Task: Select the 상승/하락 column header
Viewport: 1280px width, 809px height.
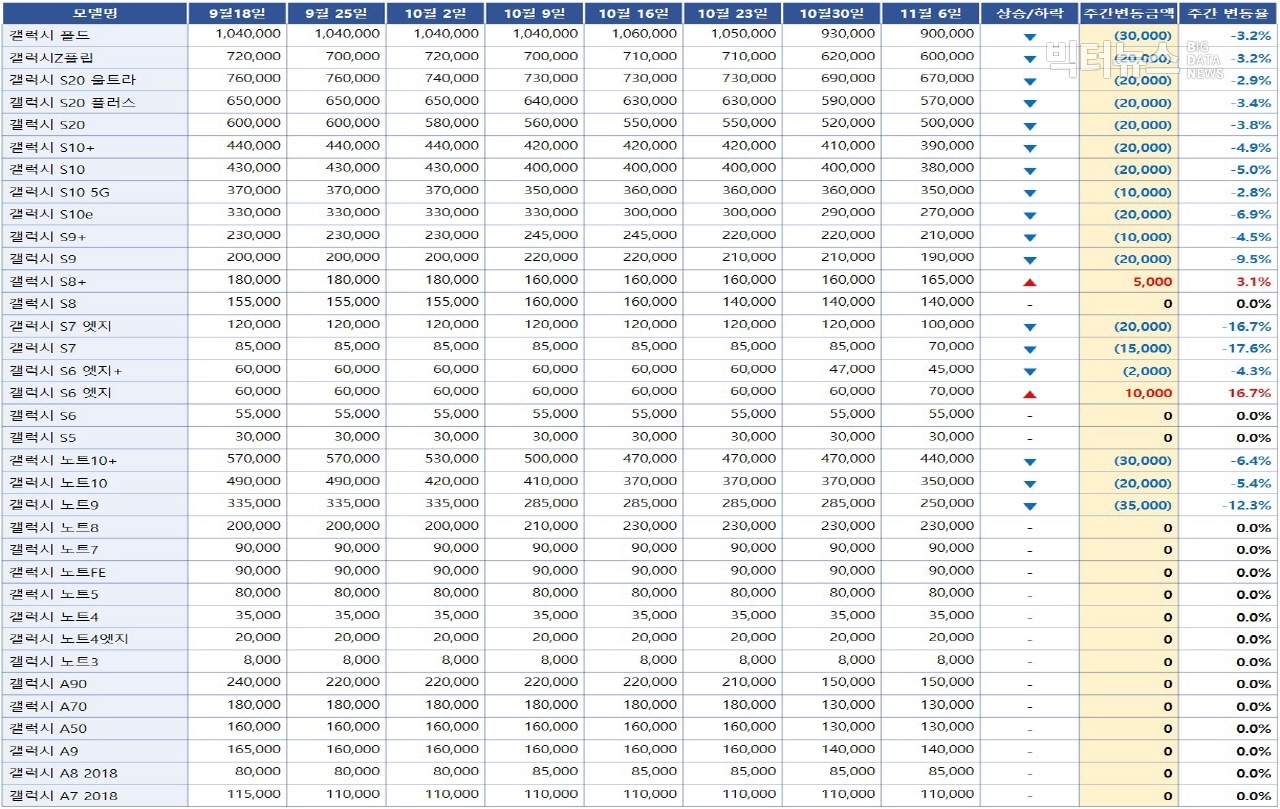Action: [1029, 13]
